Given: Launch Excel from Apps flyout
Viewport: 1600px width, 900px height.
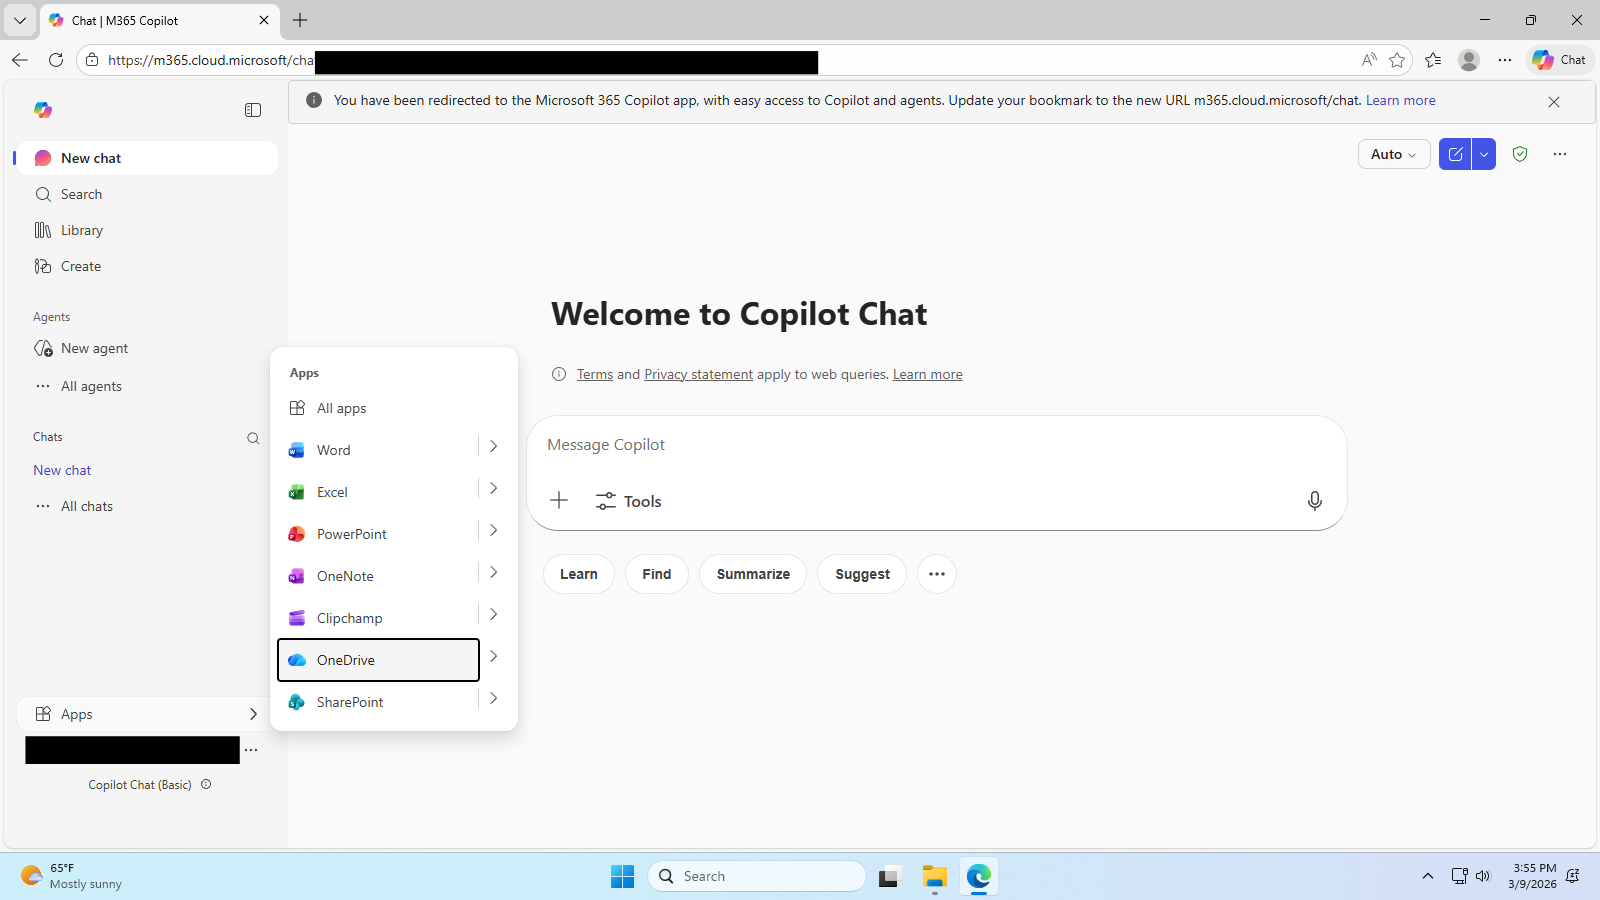Looking at the screenshot, I should click(x=378, y=492).
